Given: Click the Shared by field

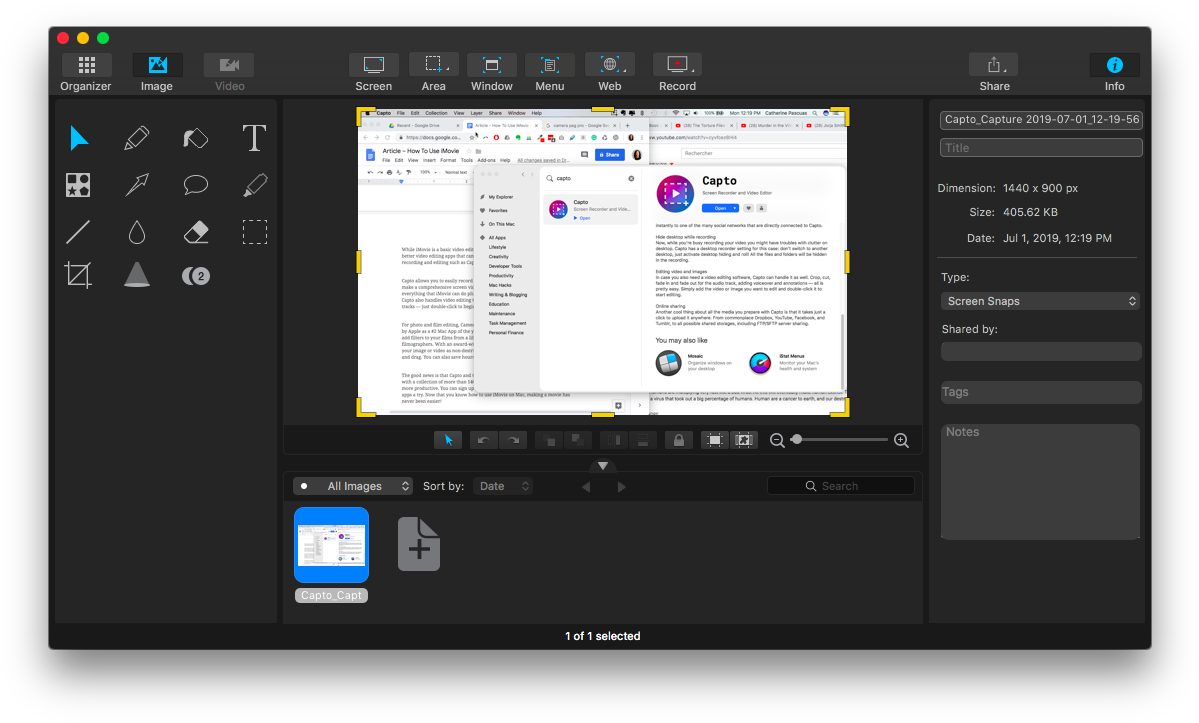Looking at the screenshot, I should coord(1041,352).
